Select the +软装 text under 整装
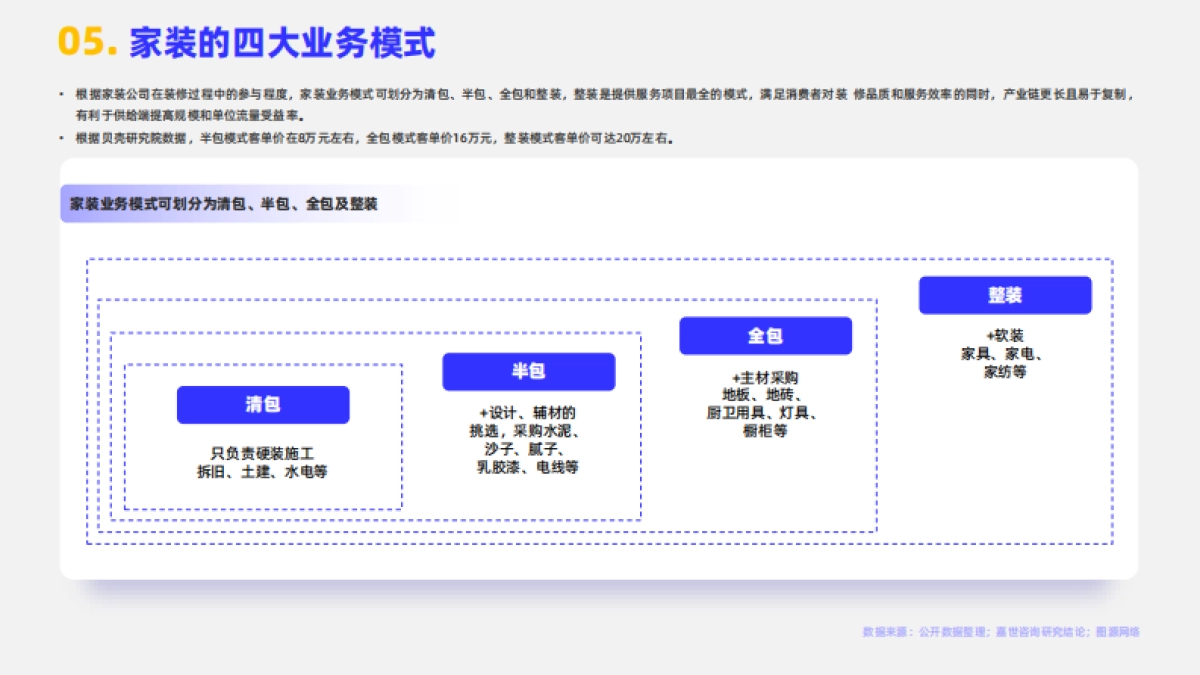The image size is (1200, 675). [1005, 335]
